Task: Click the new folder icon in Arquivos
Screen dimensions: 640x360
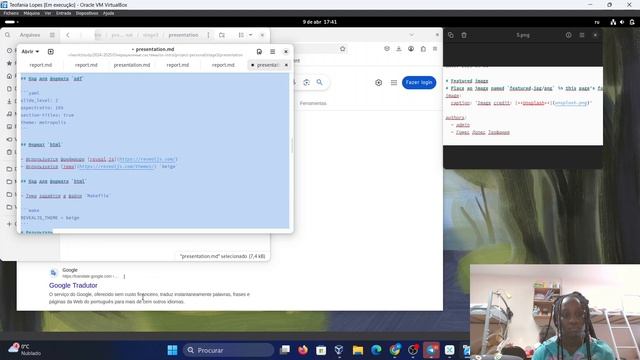Action: 222,35
